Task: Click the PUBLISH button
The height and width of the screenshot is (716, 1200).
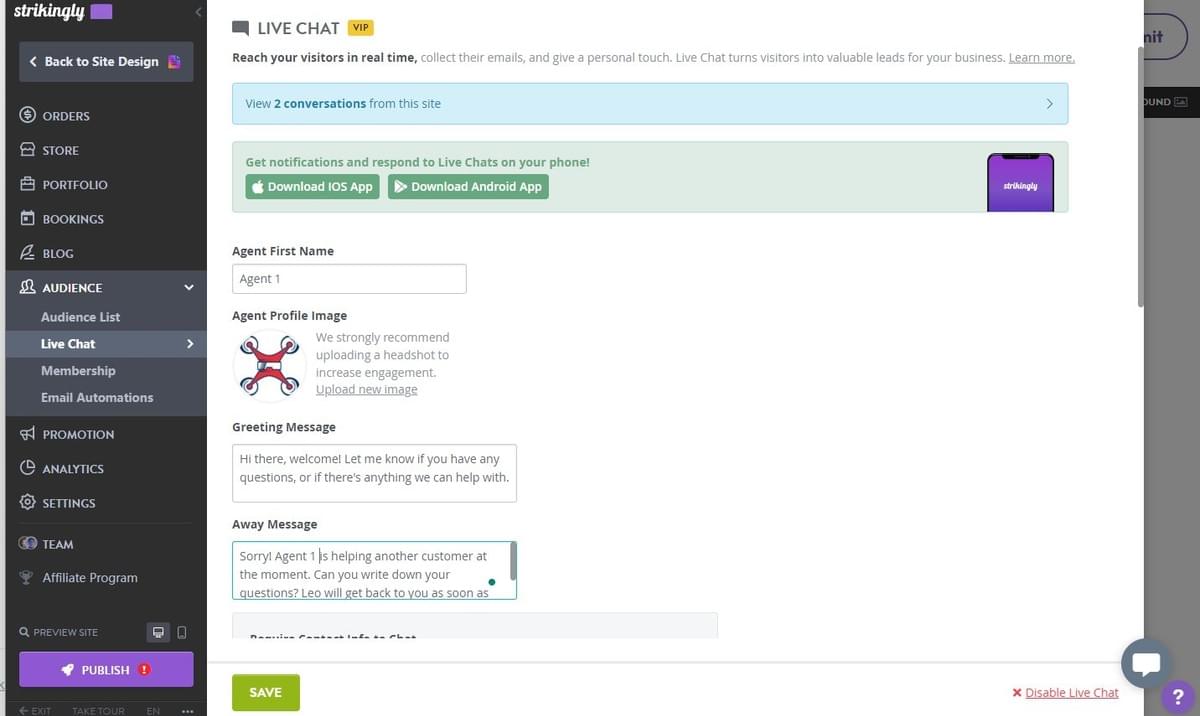Action: click(106, 670)
